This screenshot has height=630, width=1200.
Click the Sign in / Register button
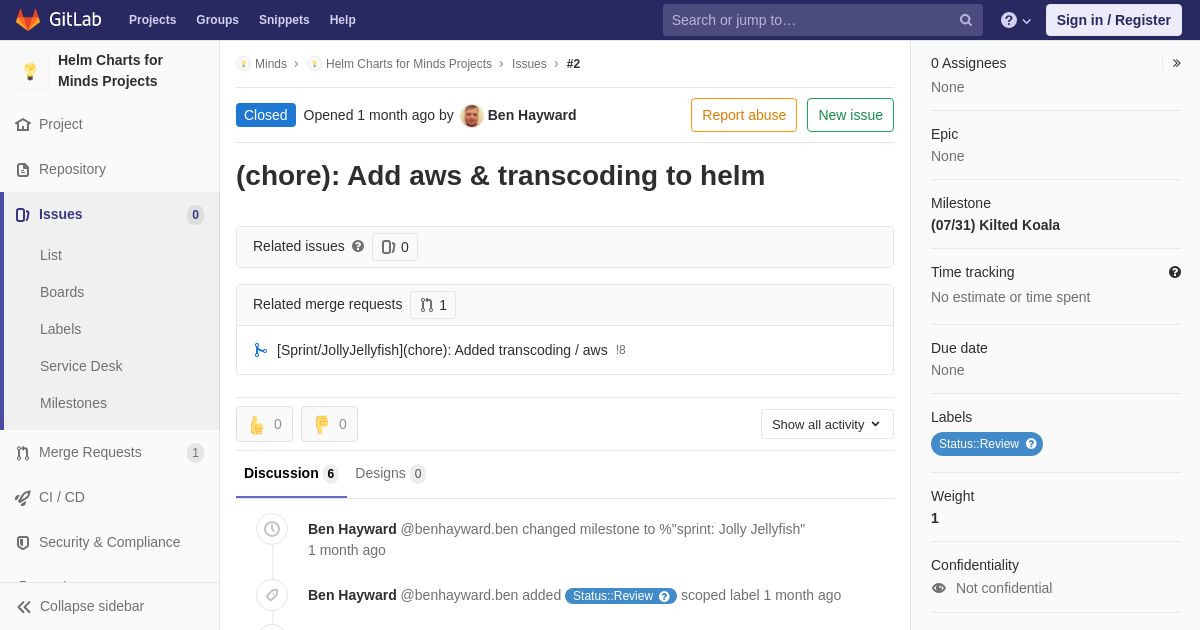[x=1114, y=20]
